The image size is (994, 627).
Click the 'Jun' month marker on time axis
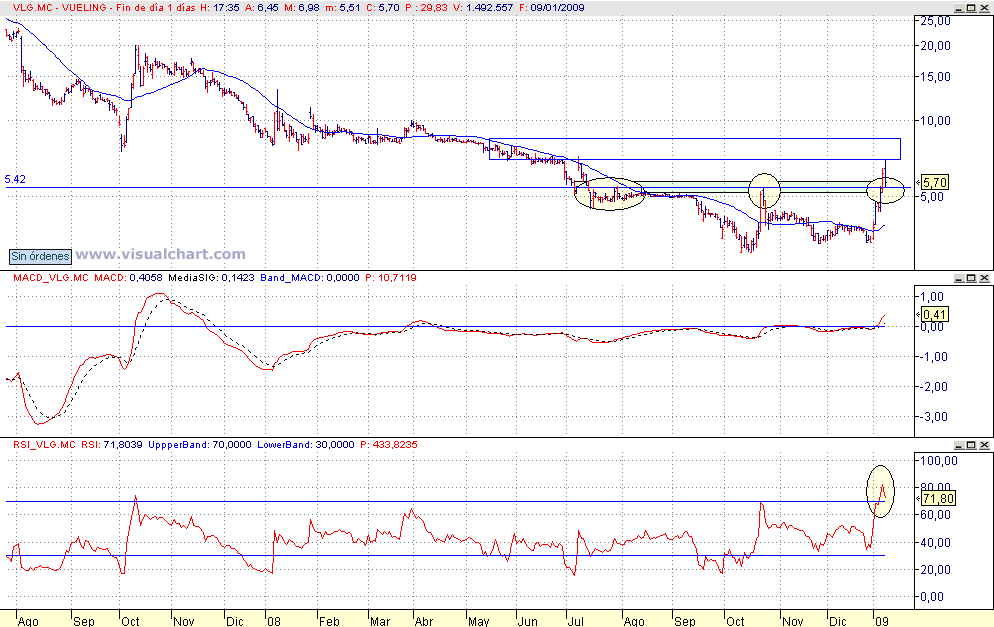527,621
